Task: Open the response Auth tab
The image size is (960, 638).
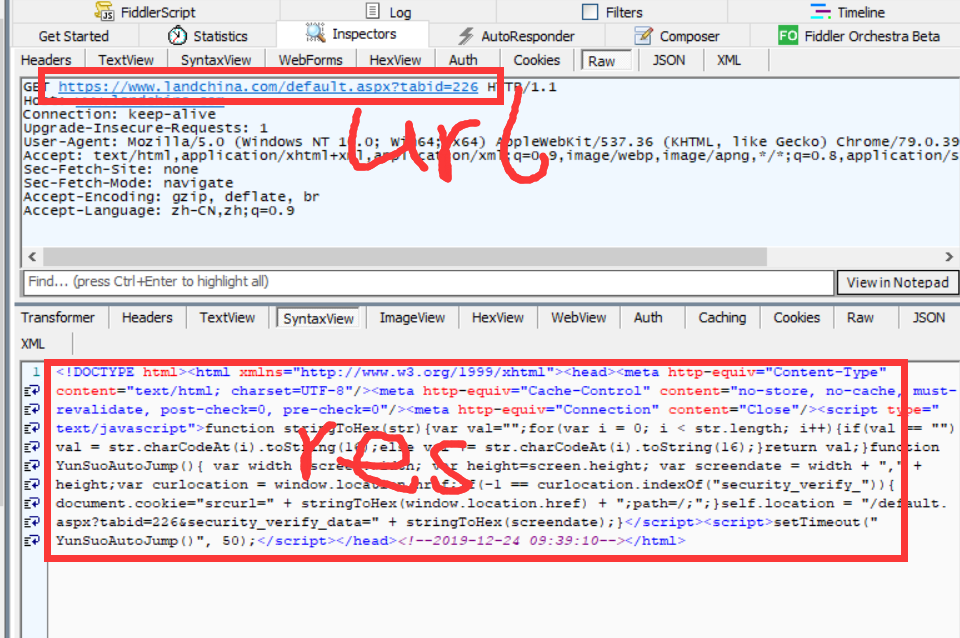Action: [648, 317]
